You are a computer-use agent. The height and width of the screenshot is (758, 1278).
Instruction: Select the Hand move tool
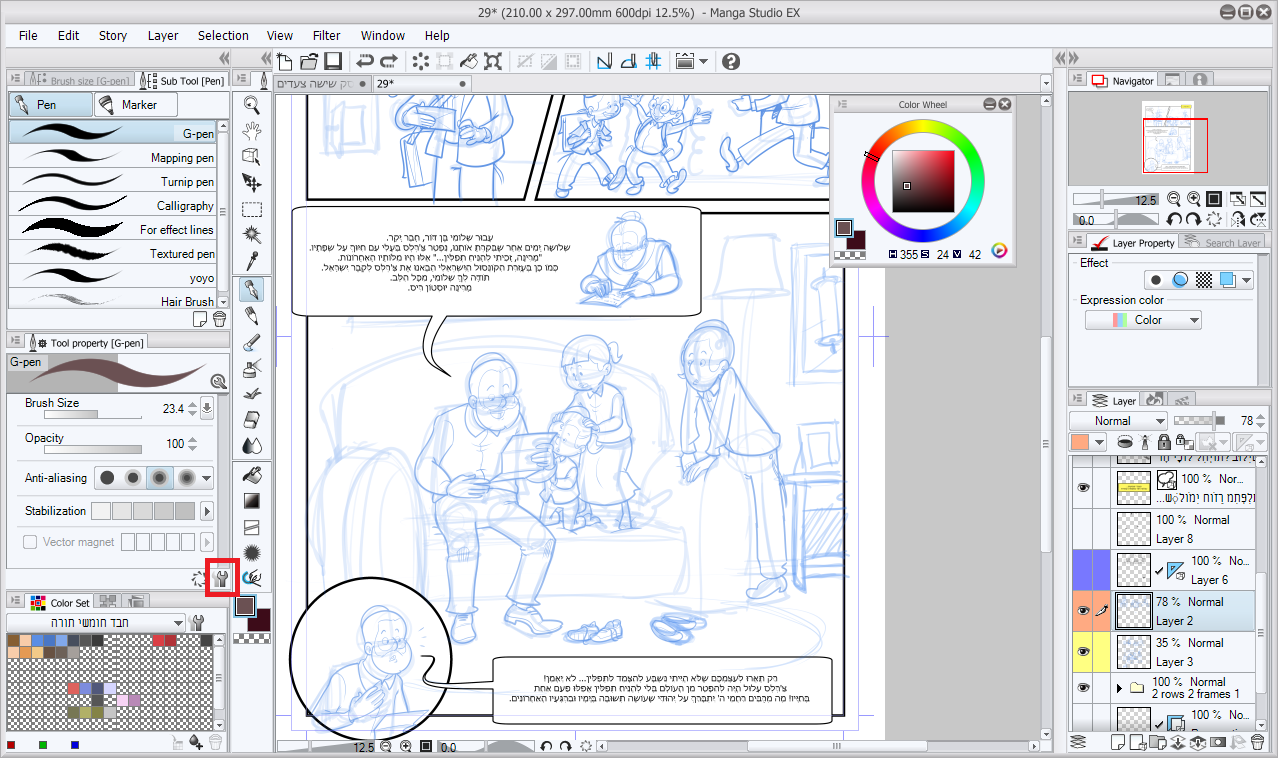252,130
